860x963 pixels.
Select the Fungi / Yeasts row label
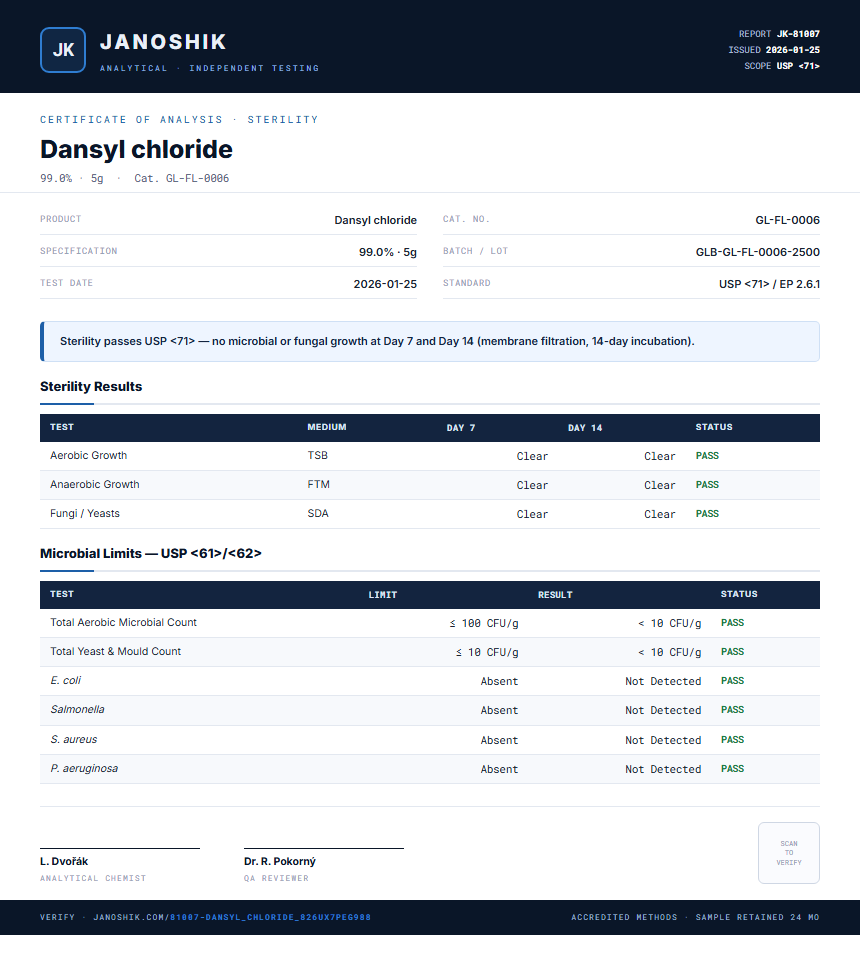[85, 513]
